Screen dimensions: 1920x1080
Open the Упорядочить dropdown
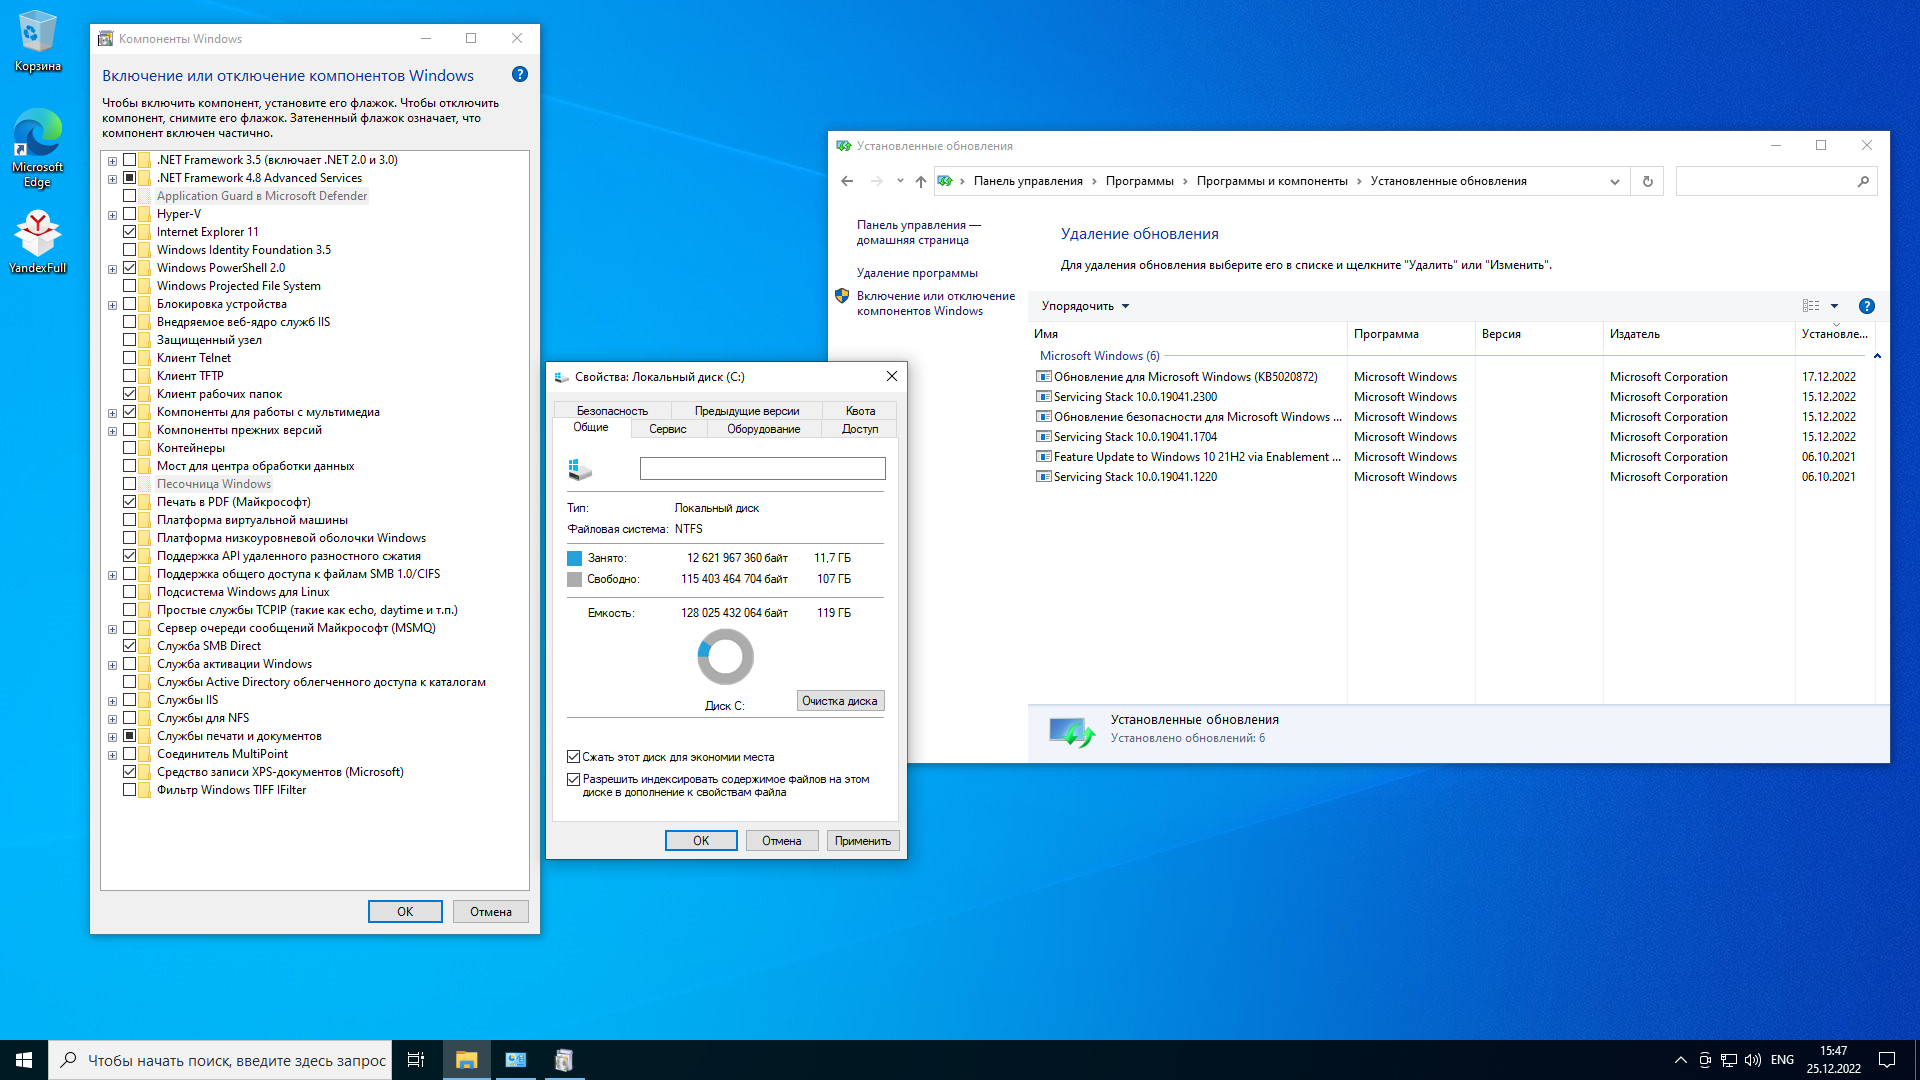click(x=1085, y=306)
